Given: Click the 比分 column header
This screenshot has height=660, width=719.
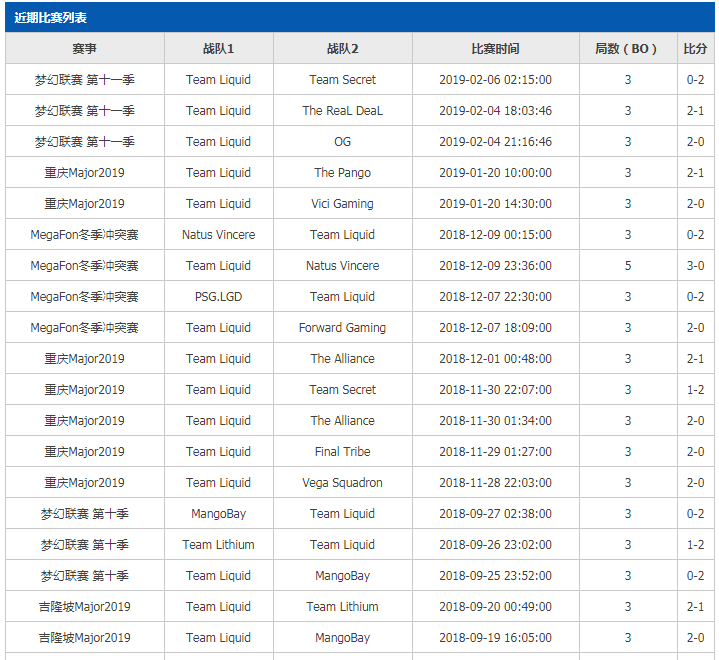Looking at the screenshot, I should pos(695,49).
